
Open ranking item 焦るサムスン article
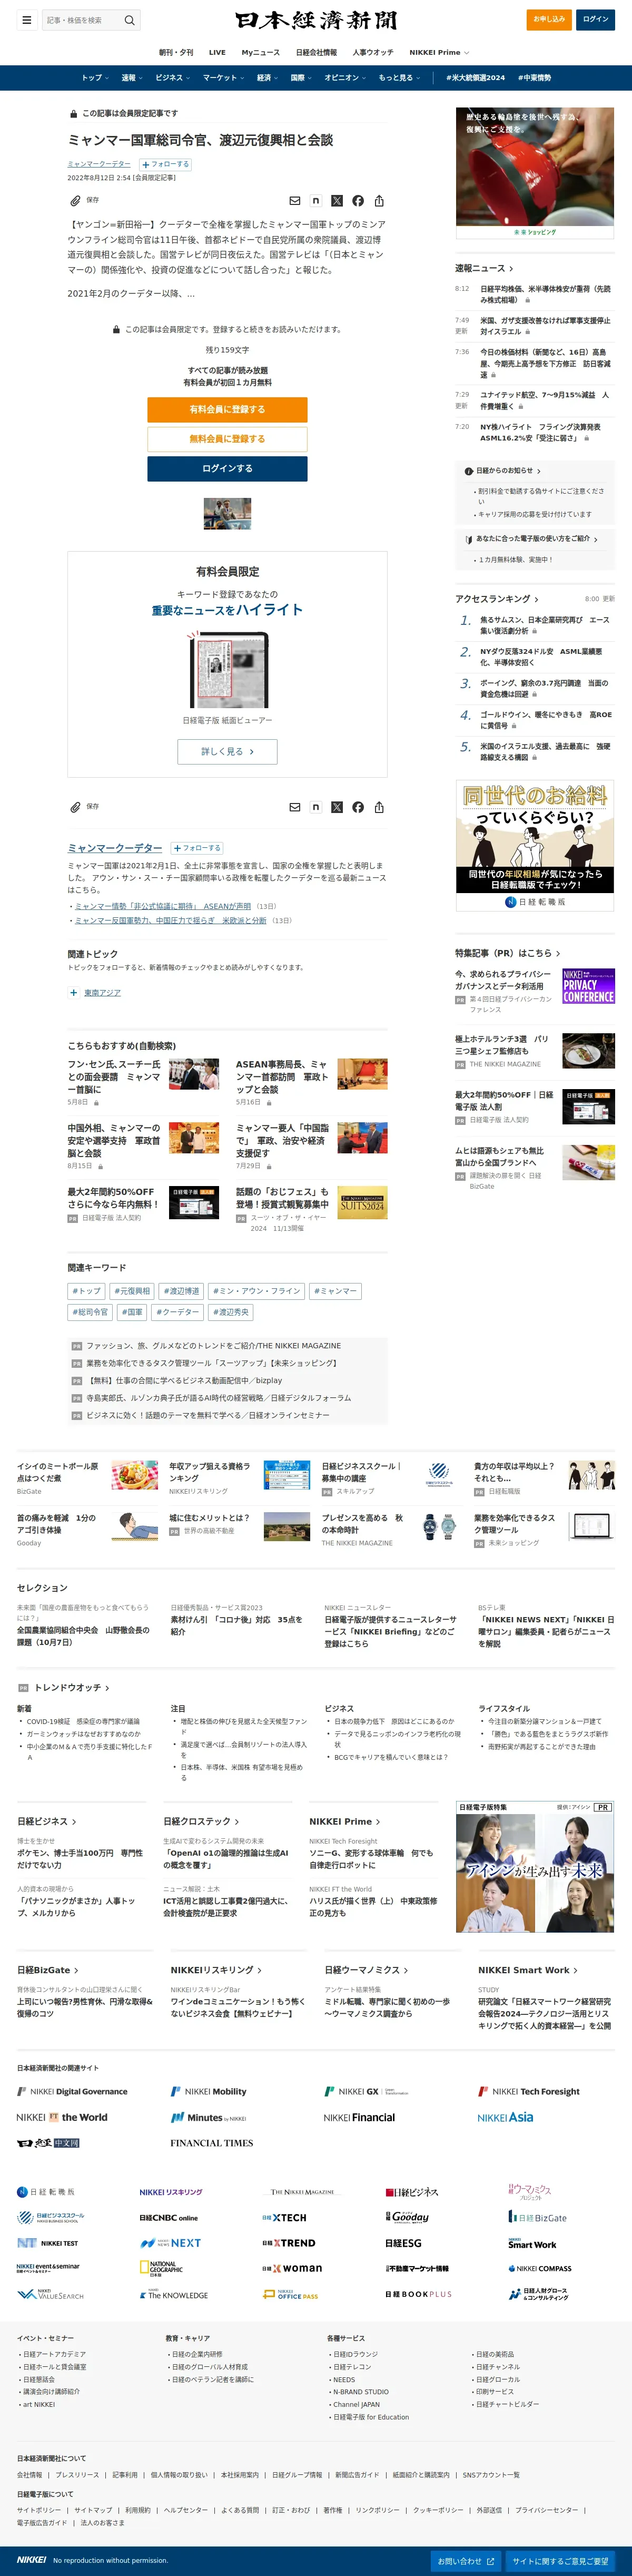point(544,625)
